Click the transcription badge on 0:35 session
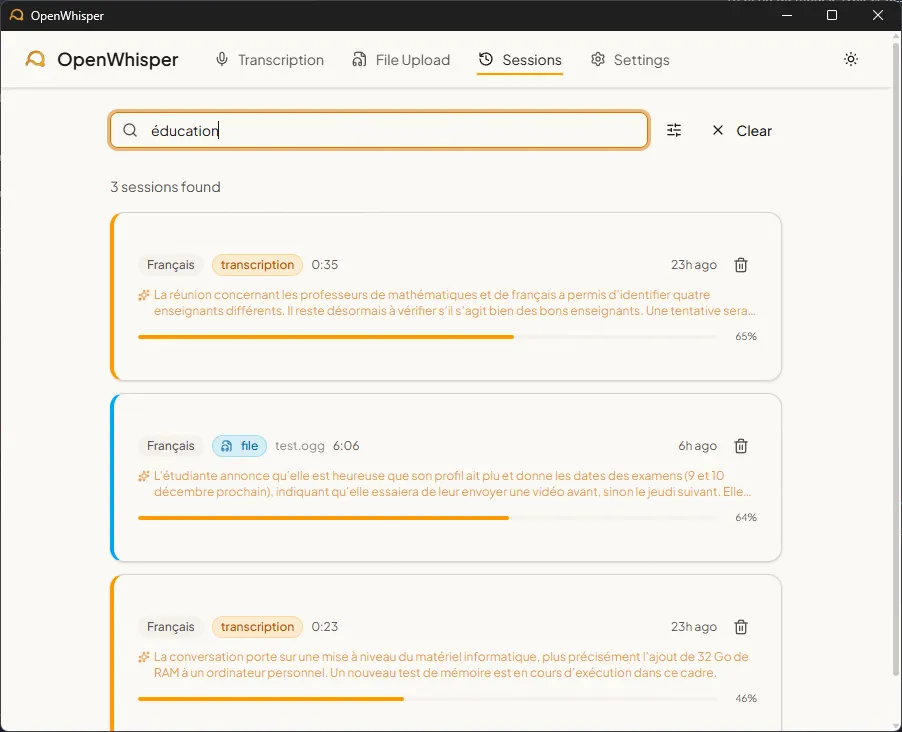902x732 pixels. (x=257, y=265)
